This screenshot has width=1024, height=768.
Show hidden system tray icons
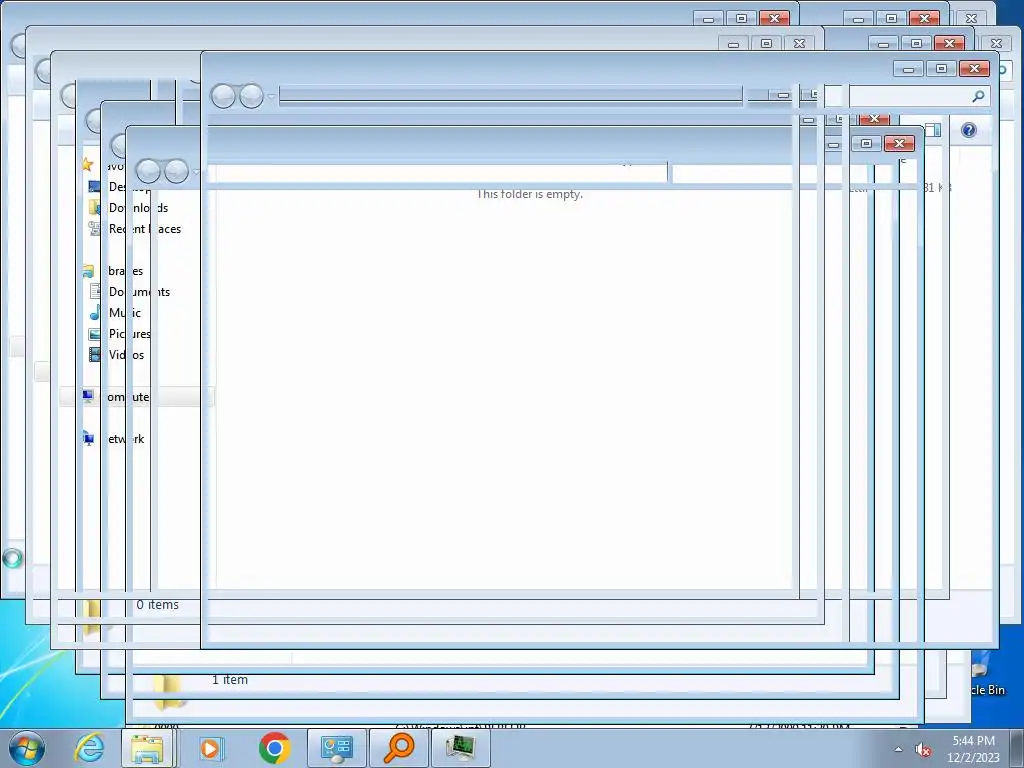(x=899, y=749)
